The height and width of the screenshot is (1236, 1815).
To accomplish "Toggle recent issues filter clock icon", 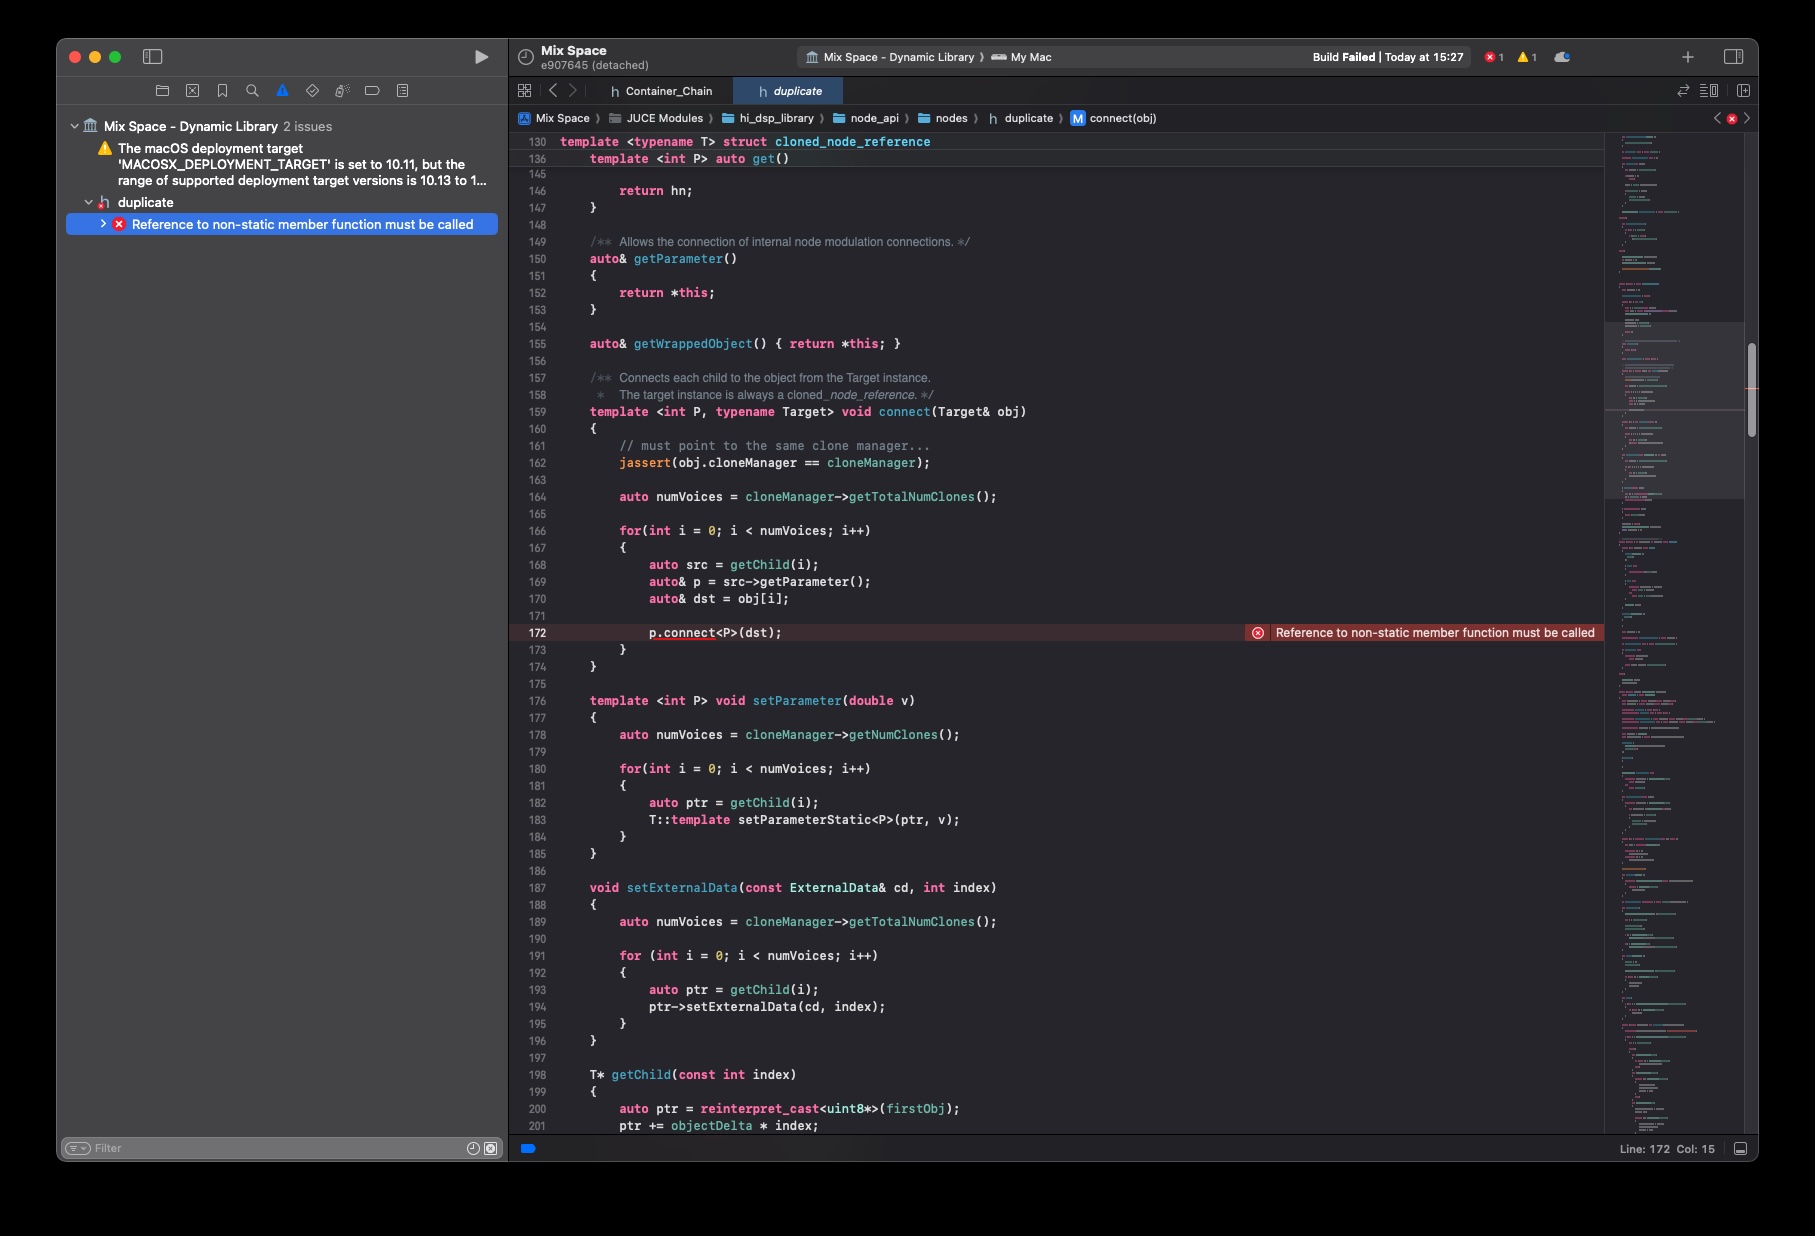I will [473, 1148].
